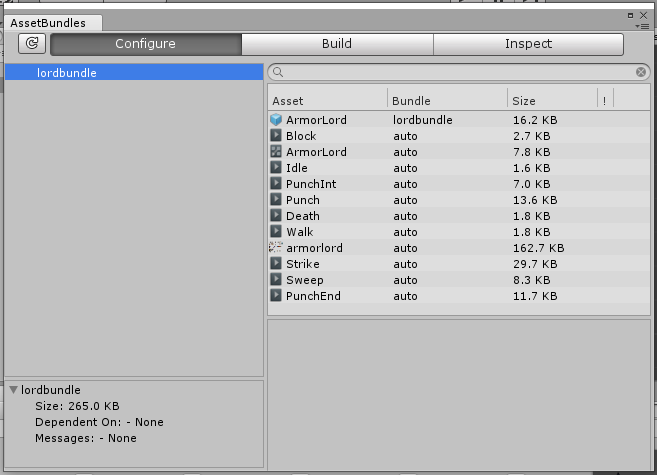Click the 162.7 KB size value
This screenshot has width=657, height=475.
[538, 248]
